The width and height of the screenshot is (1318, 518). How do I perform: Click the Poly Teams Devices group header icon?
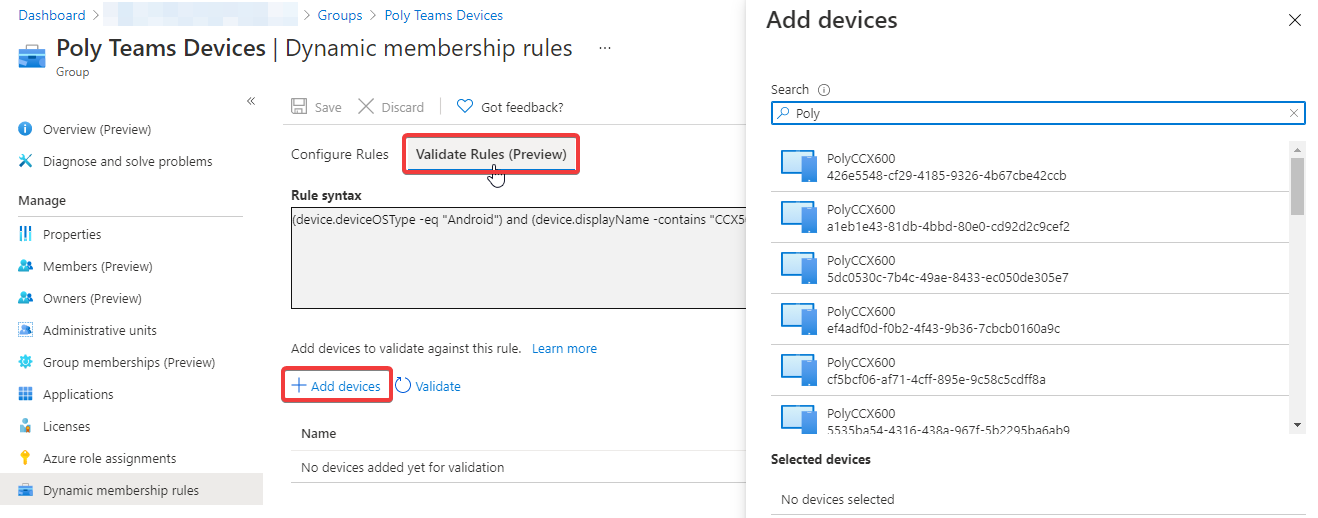click(x=32, y=55)
